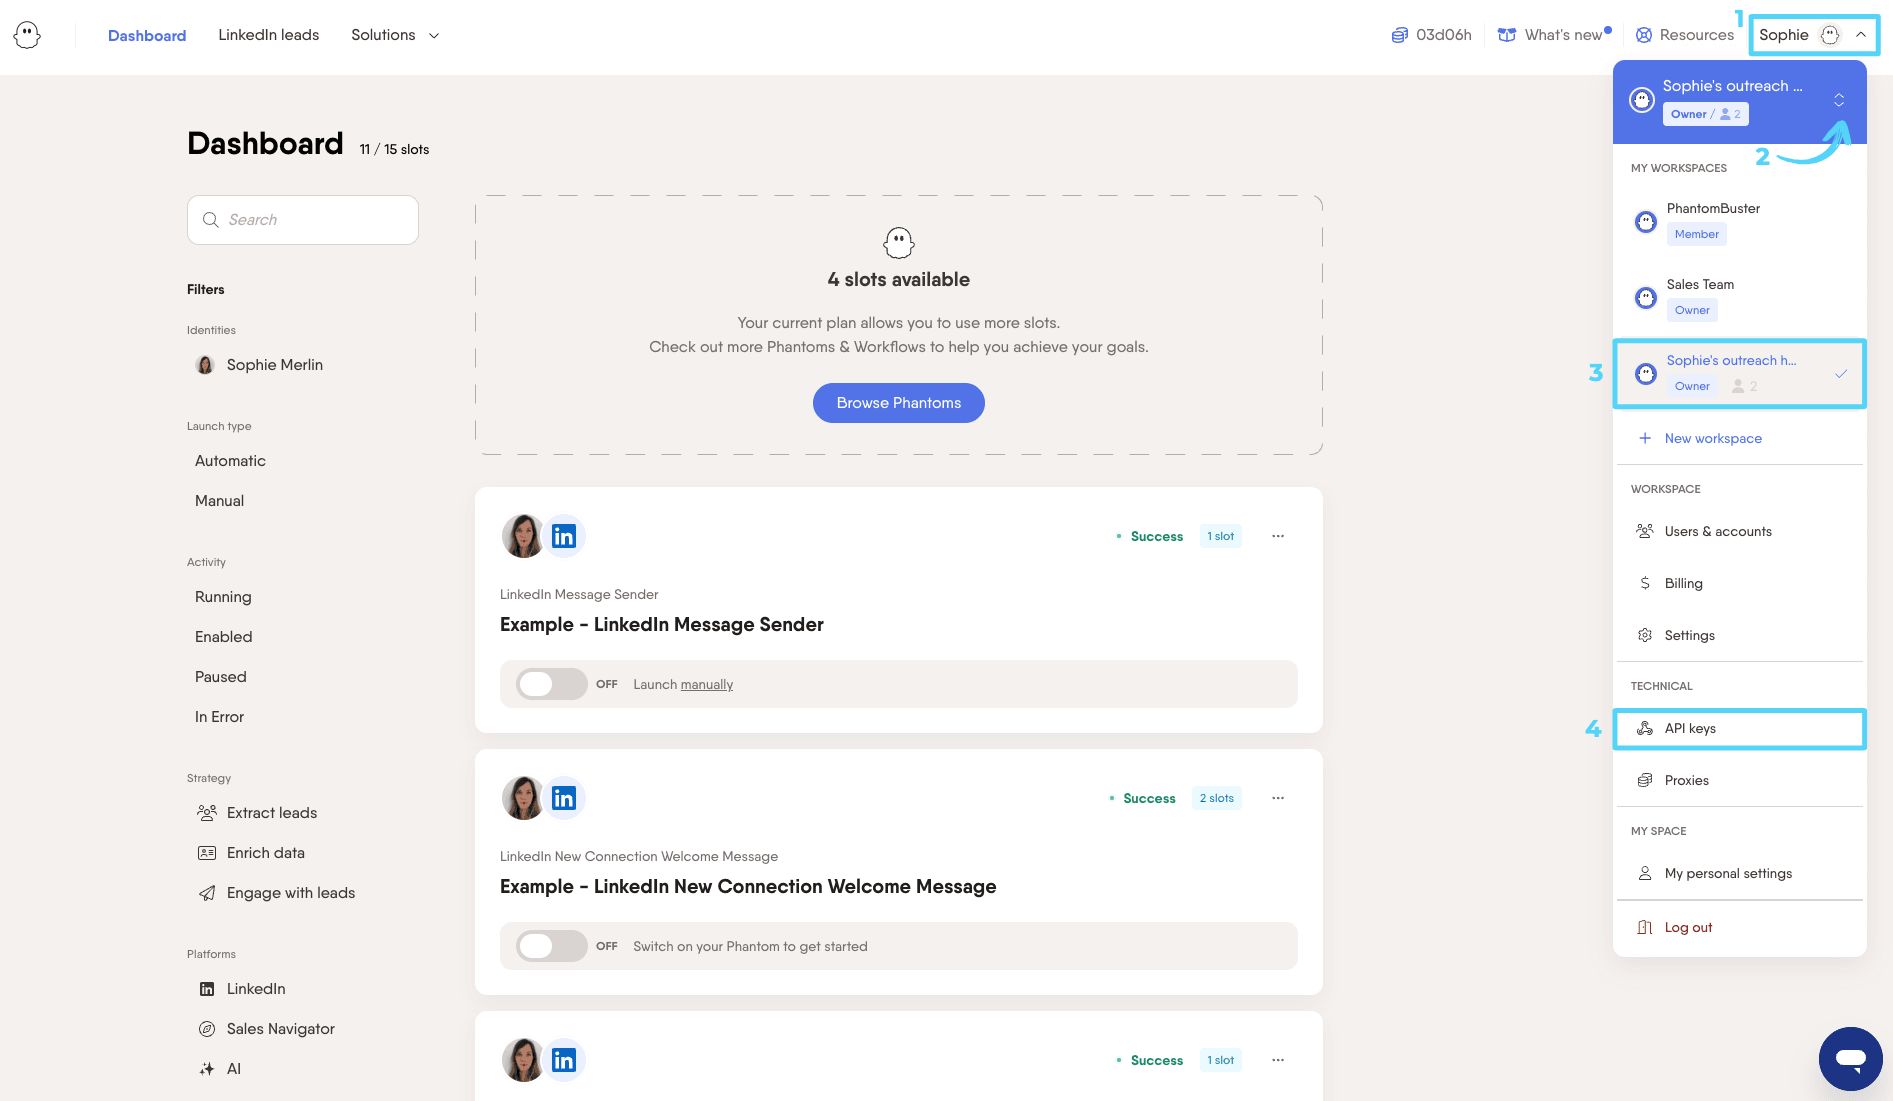Filter by Sales Navigator platform icon
This screenshot has width=1893, height=1101.
pyautogui.click(x=207, y=1029)
